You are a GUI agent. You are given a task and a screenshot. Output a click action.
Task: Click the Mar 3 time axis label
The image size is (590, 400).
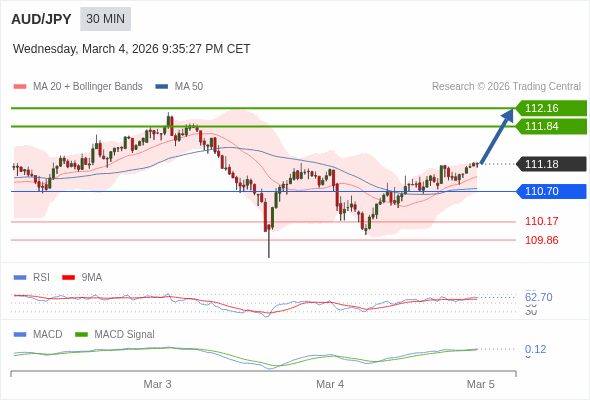pos(157,384)
